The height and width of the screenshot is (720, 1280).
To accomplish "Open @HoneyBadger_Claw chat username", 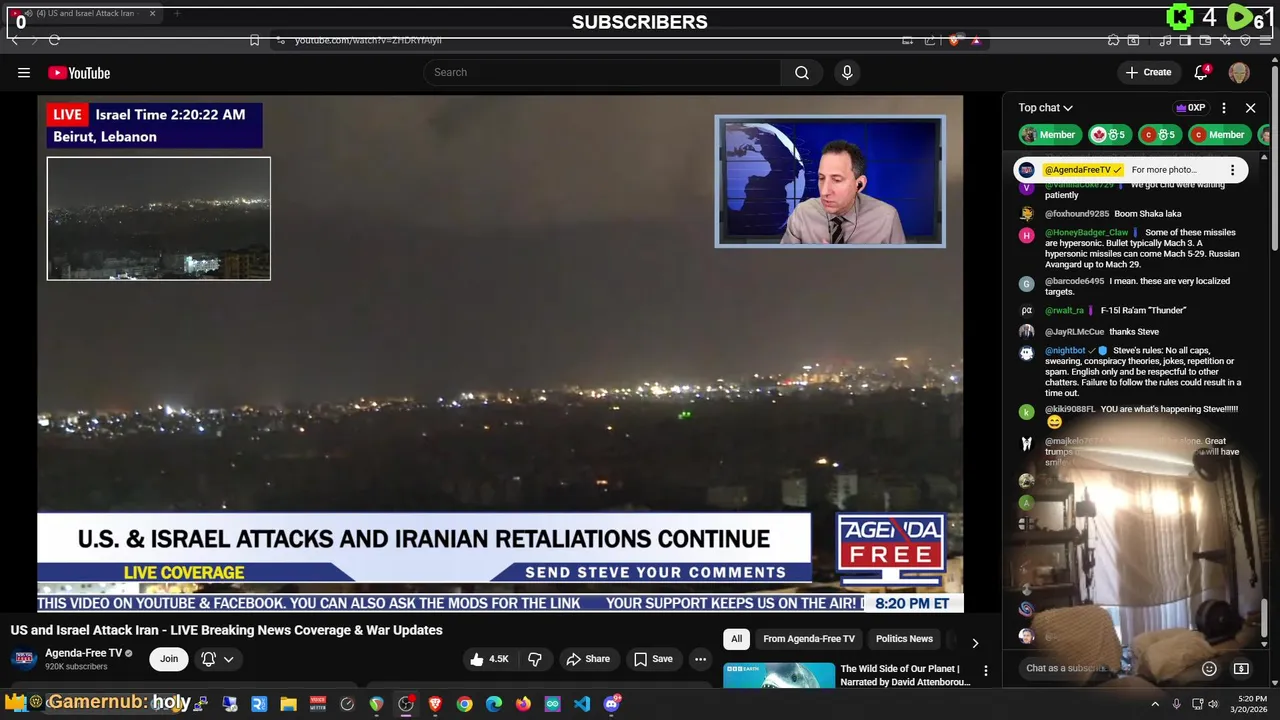I will click(x=1086, y=233).
